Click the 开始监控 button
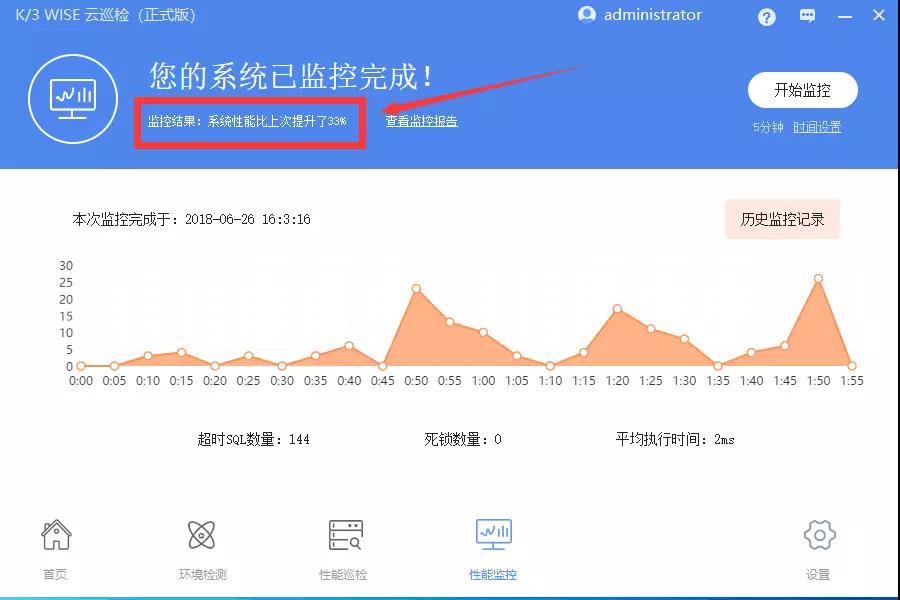This screenshot has height=600, width=900. [802, 90]
